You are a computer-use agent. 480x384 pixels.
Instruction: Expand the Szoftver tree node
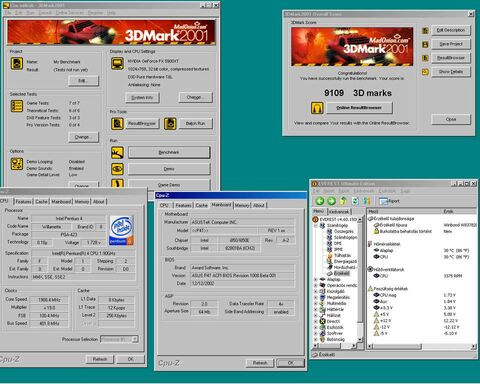pyautogui.click(x=315, y=333)
